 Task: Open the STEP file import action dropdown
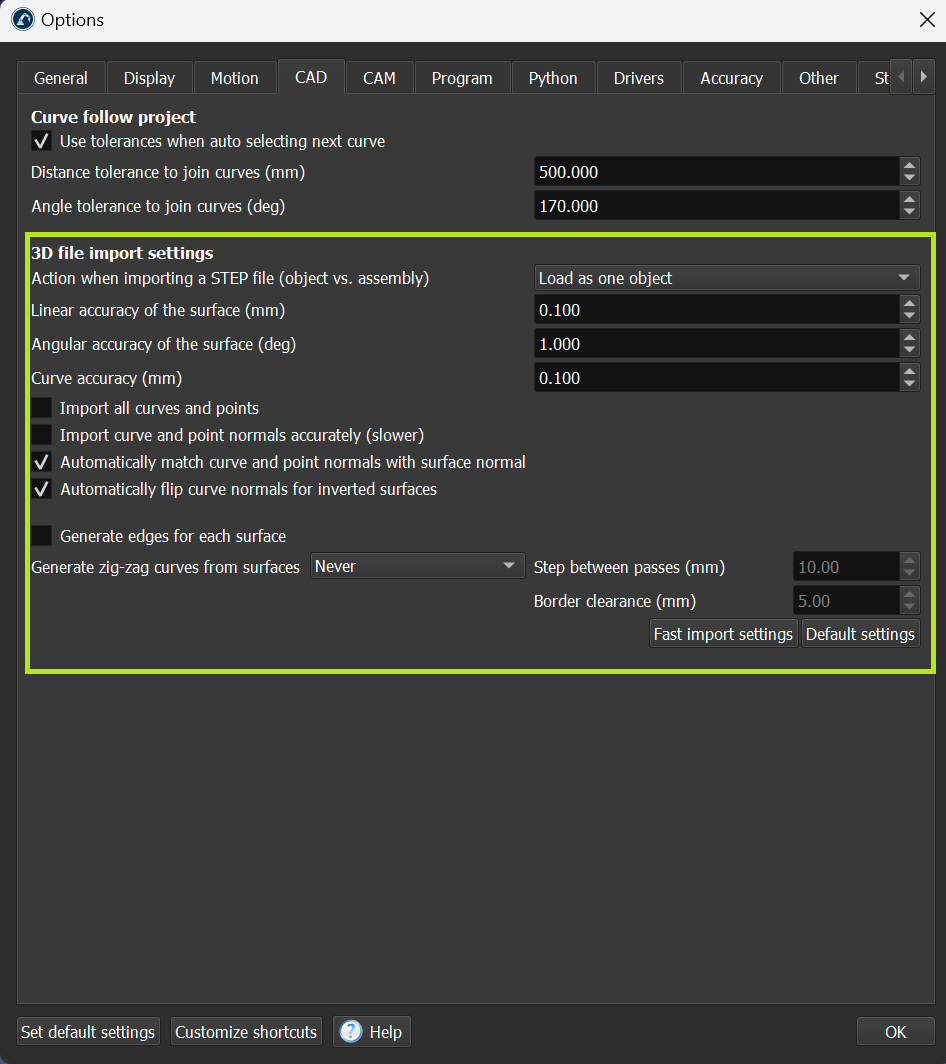pyautogui.click(x=726, y=278)
